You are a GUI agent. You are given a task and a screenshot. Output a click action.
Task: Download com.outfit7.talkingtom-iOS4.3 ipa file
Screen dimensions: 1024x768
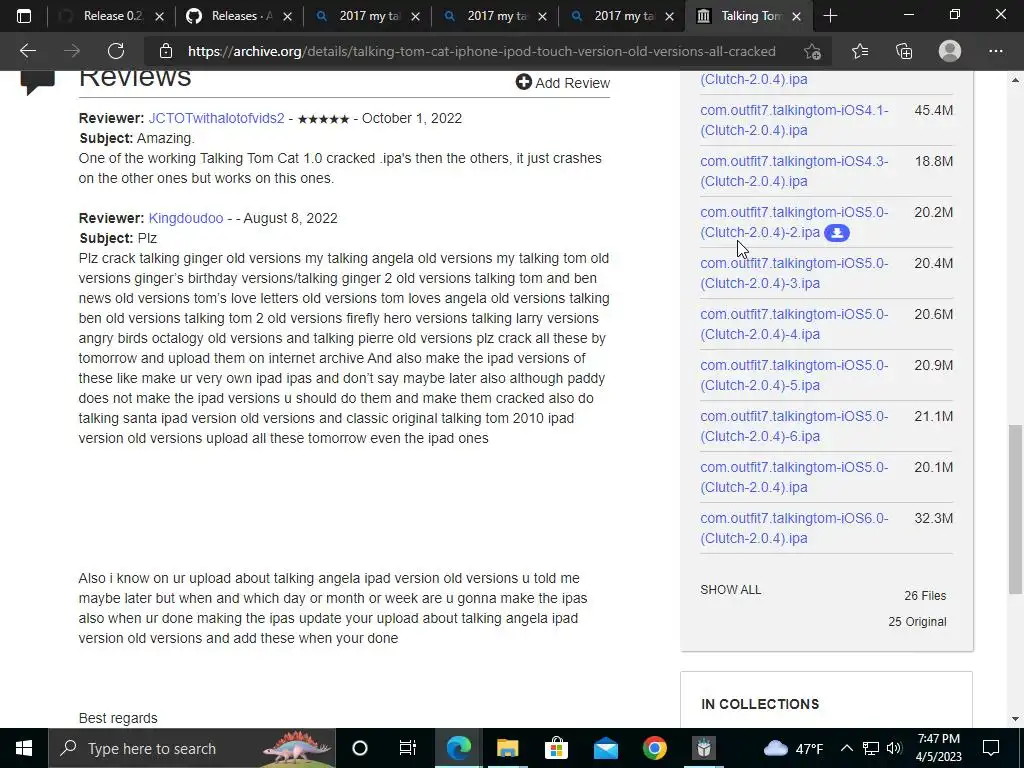click(794, 171)
